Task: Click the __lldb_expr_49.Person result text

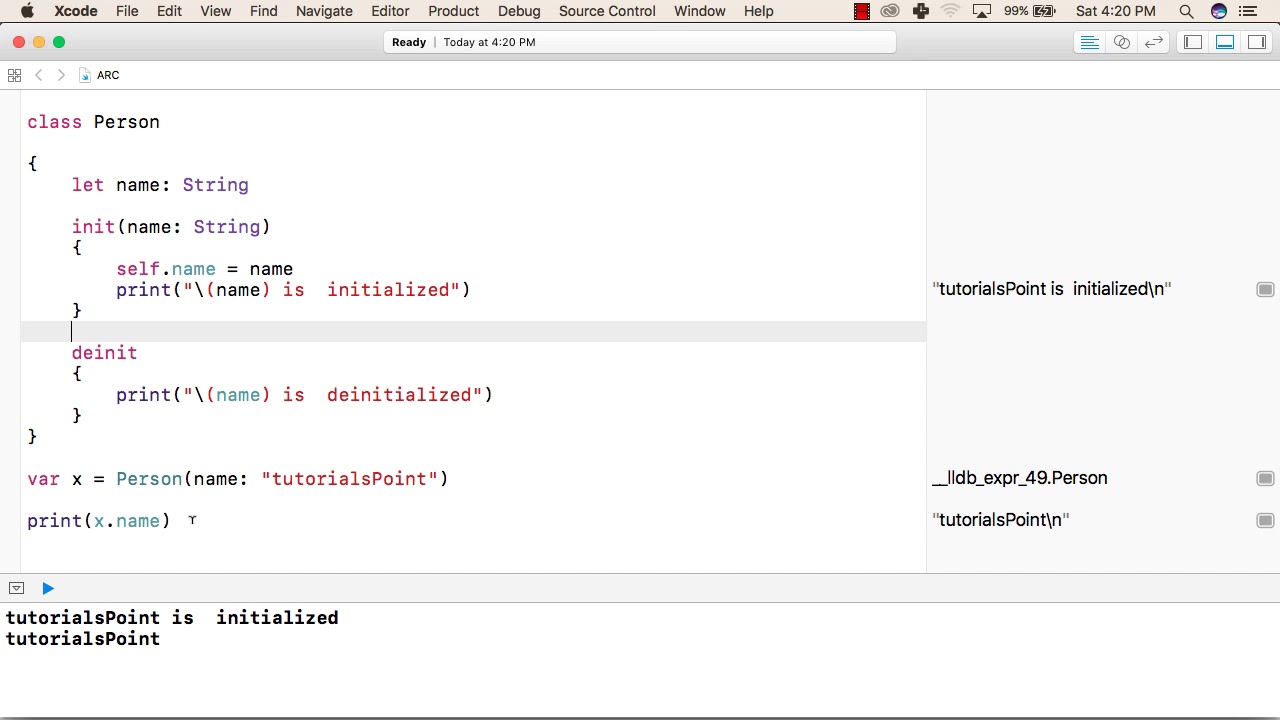Action: 1020,478
